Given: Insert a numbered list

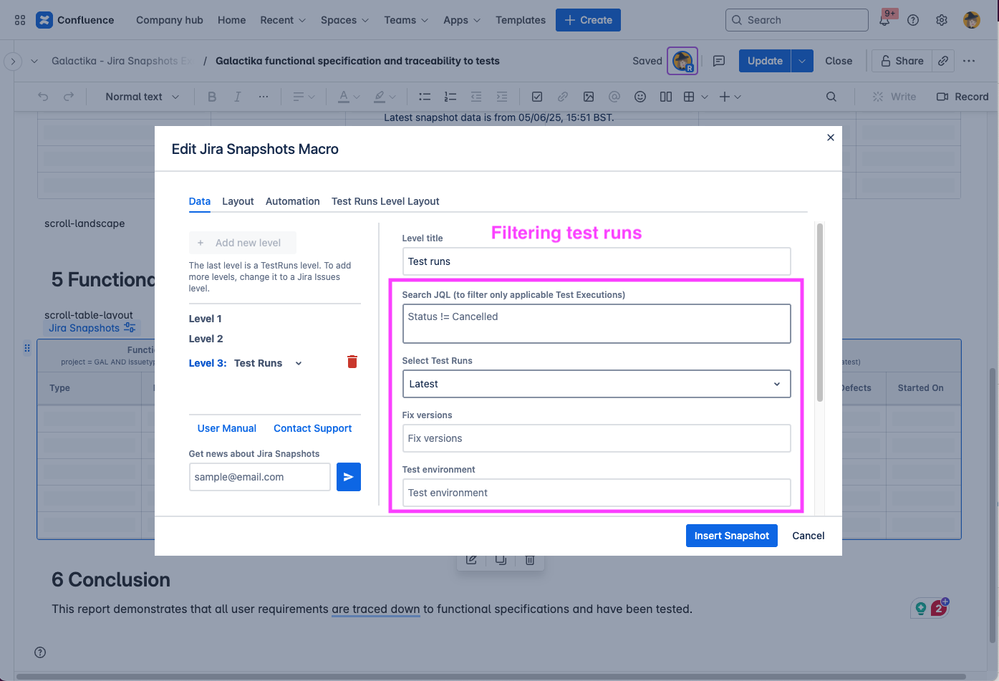Looking at the screenshot, I should pos(450,97).
